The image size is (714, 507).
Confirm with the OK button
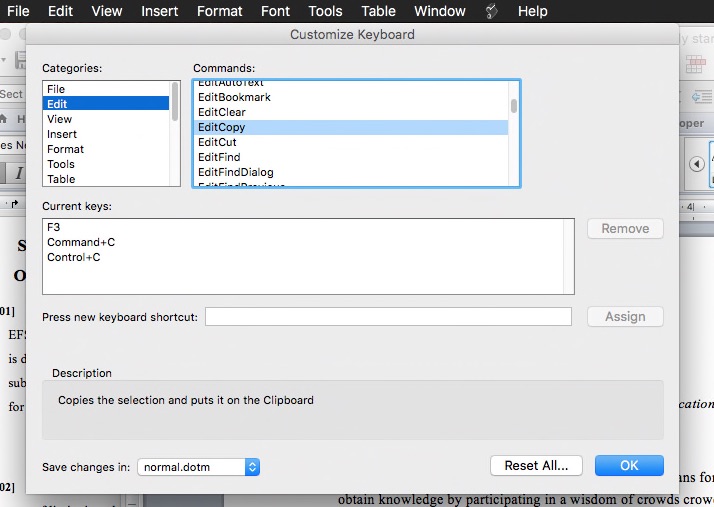[x=629, y=466]
